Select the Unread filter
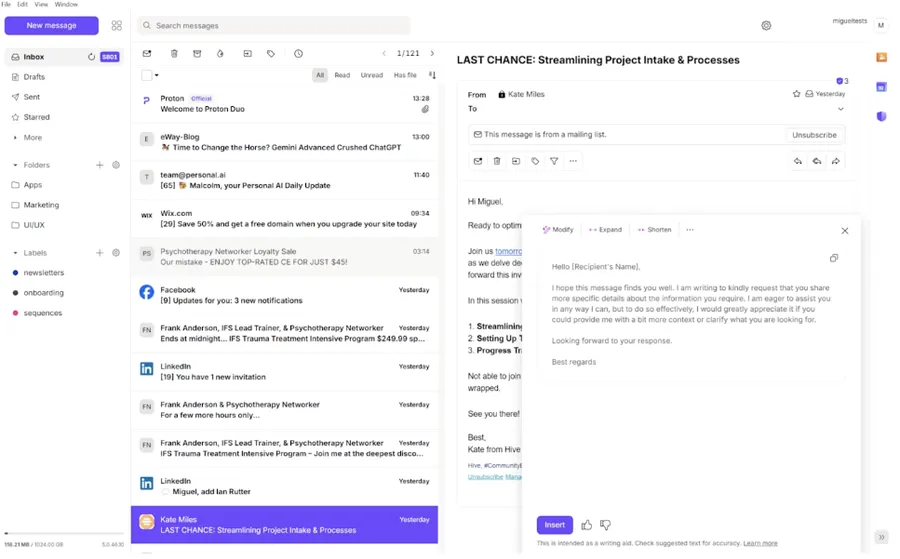The height and width of the screenshot is (559, 900). 371,75
